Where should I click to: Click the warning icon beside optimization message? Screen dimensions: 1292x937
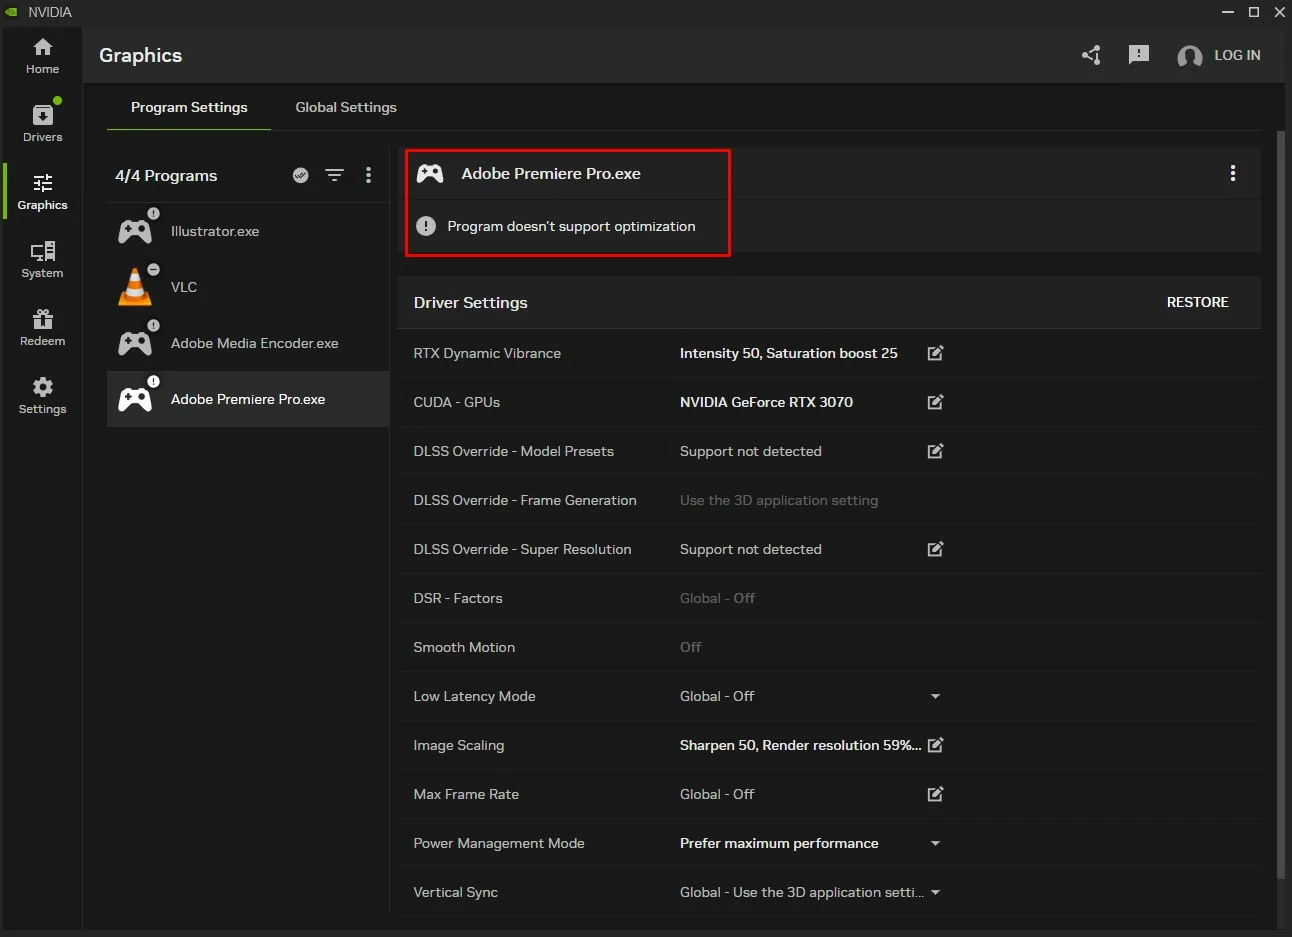[426, 226]
